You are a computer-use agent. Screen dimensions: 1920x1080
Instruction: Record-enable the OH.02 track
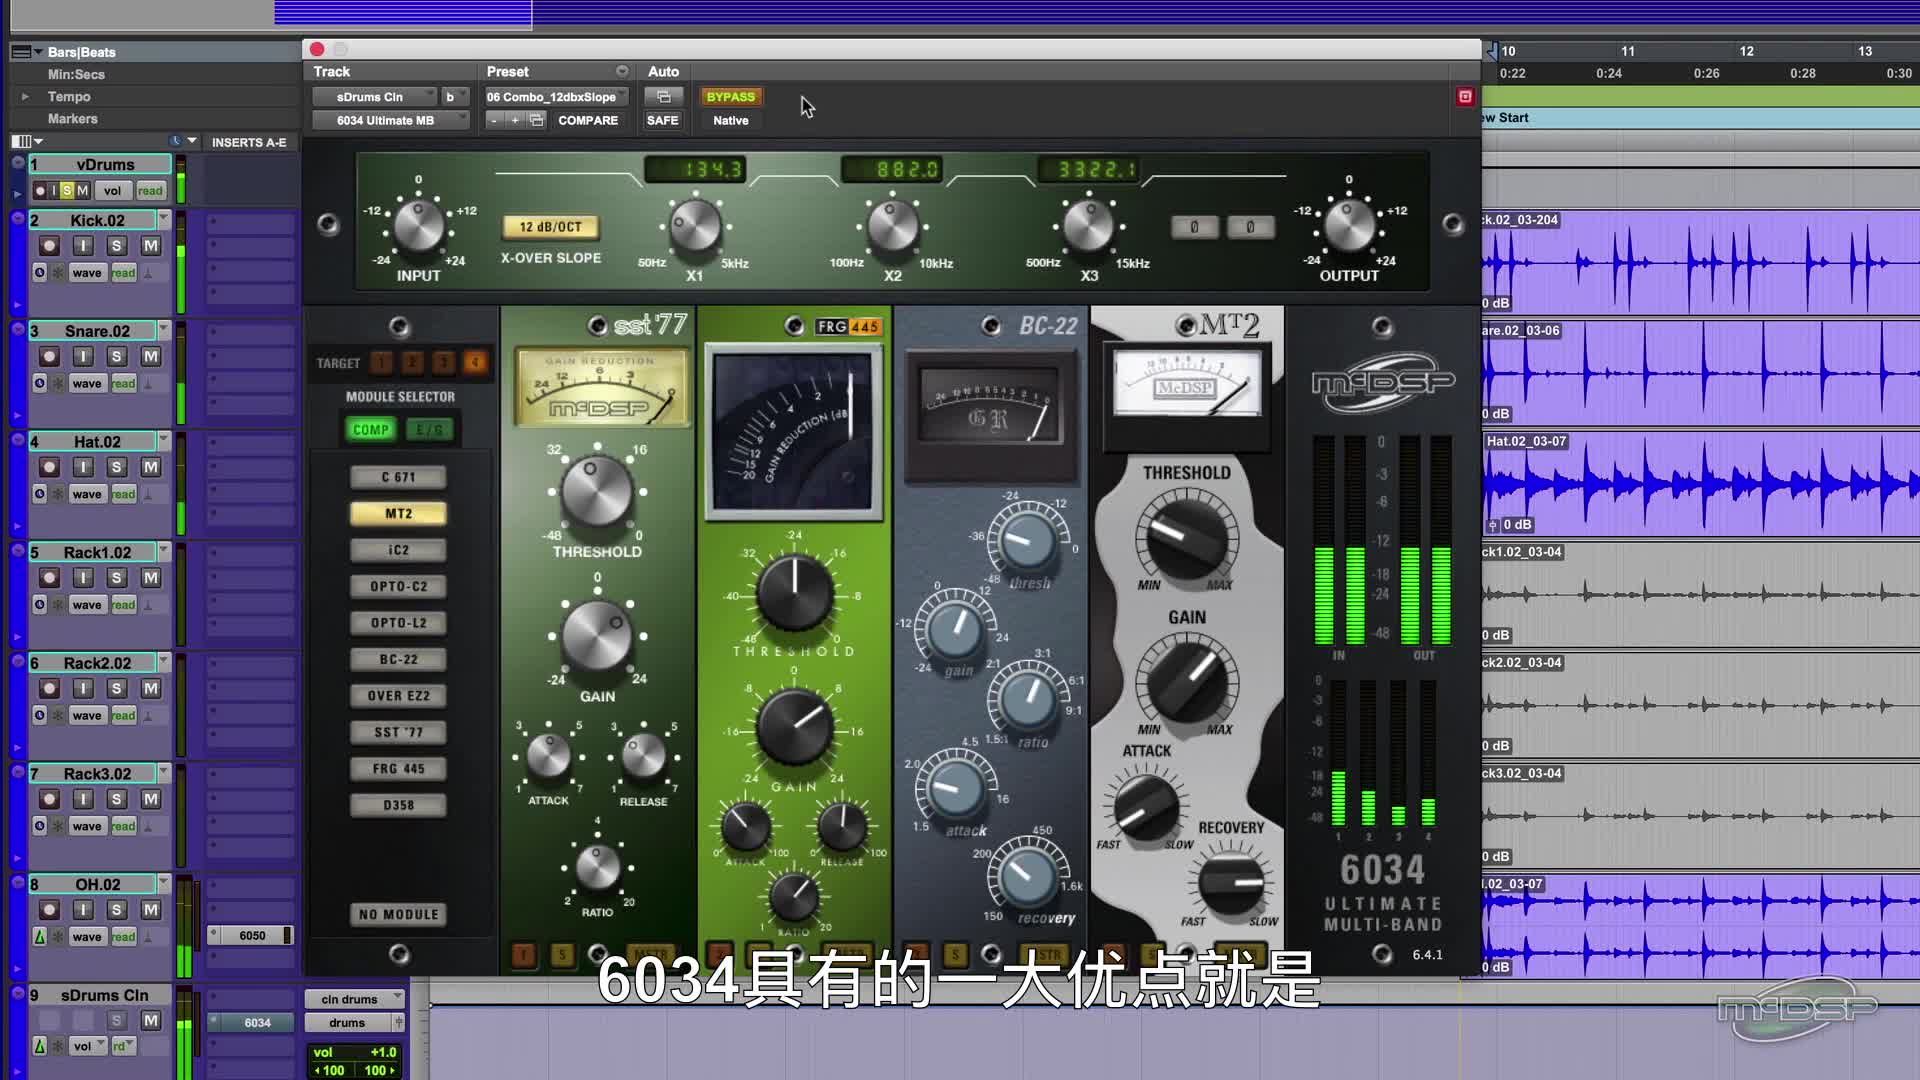click(49, 910)
